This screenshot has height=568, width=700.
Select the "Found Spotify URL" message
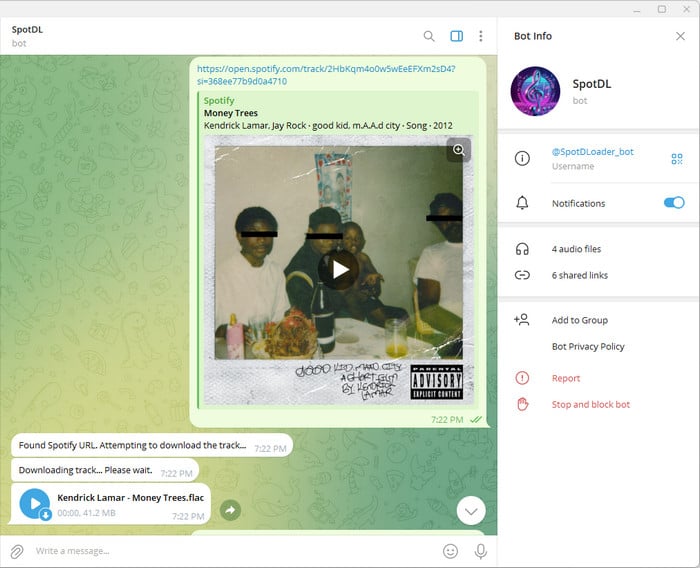[152, 445]
